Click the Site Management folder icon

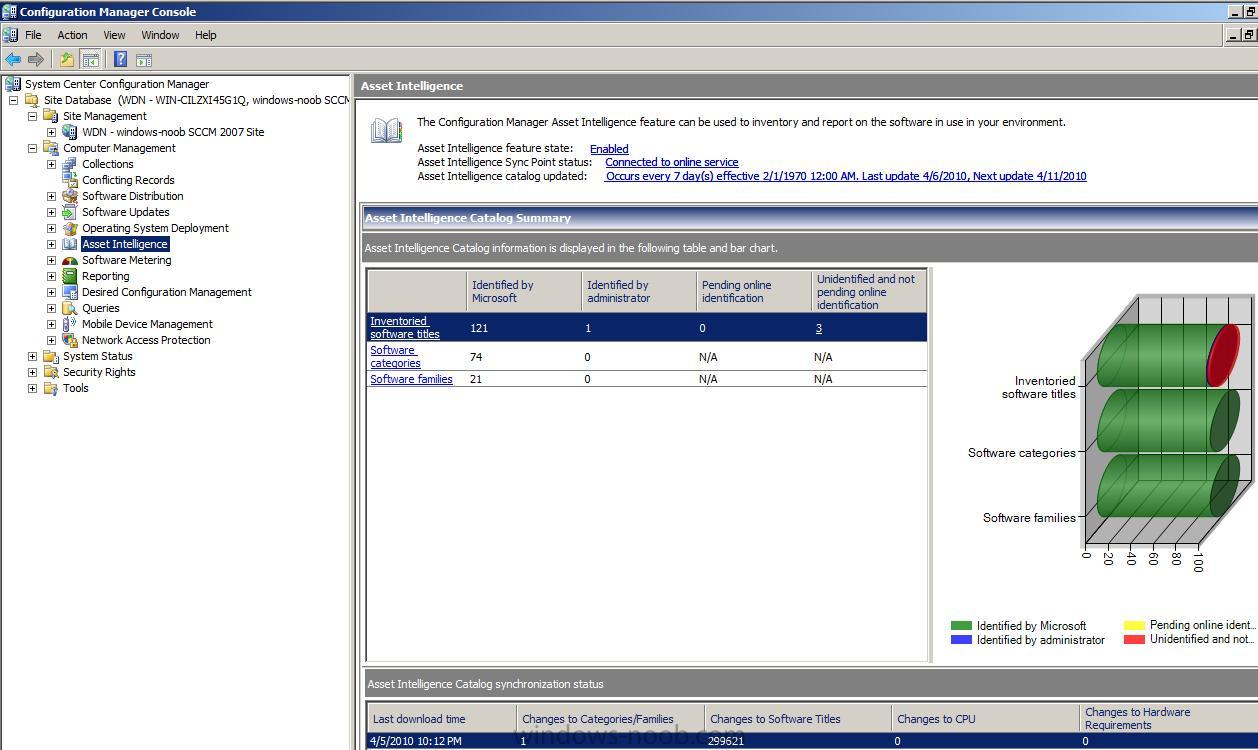51,116
